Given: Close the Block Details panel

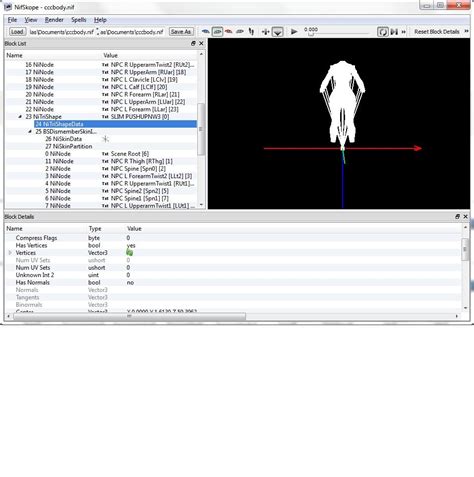Looking at the screenshot, I should pyautogui.click(x=465, y=217).
